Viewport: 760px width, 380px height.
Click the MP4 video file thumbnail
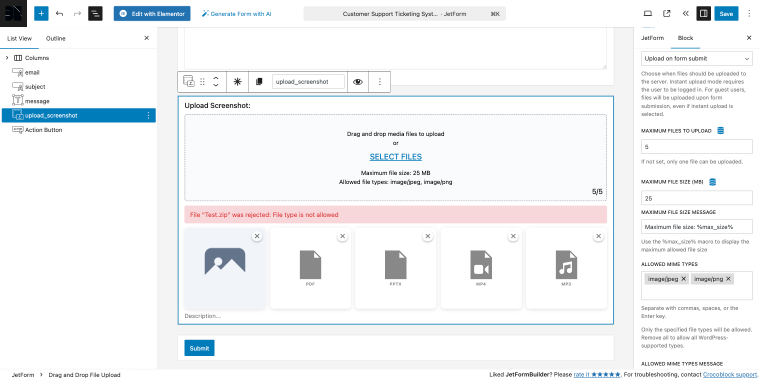click(481, 269)
